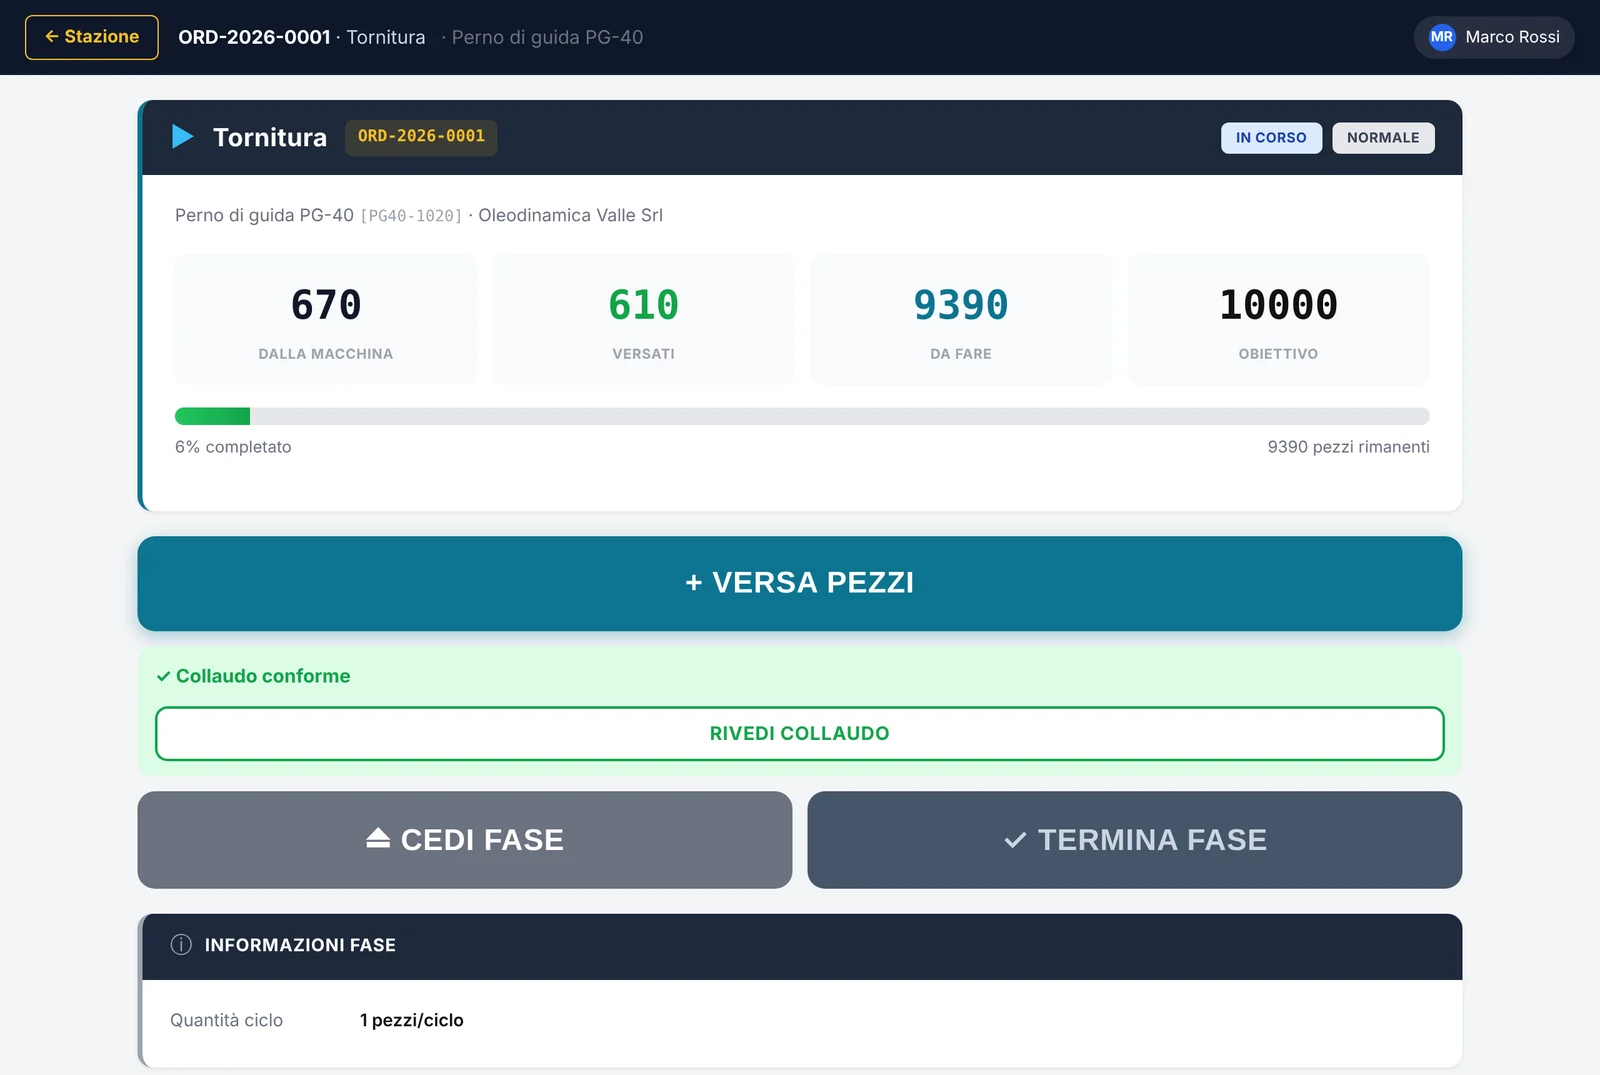Click the MR user avatar

(1441, 37)
